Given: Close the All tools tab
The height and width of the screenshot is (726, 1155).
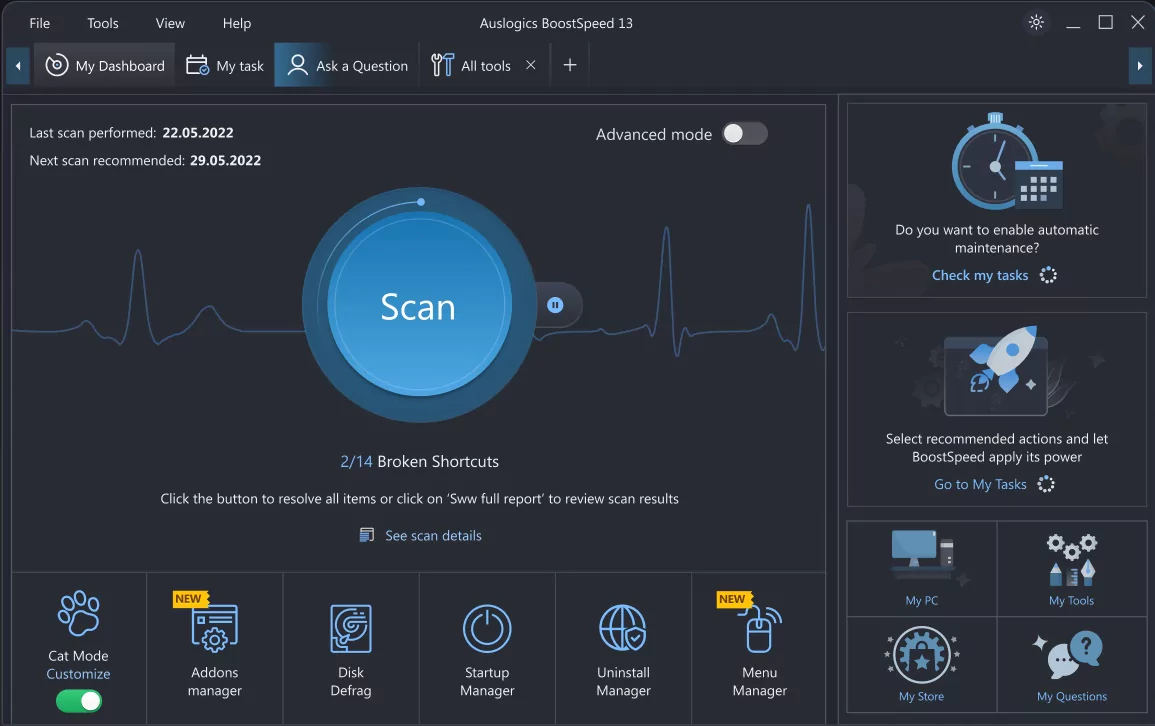Looking at the screenshot, I should coord(530,65).
